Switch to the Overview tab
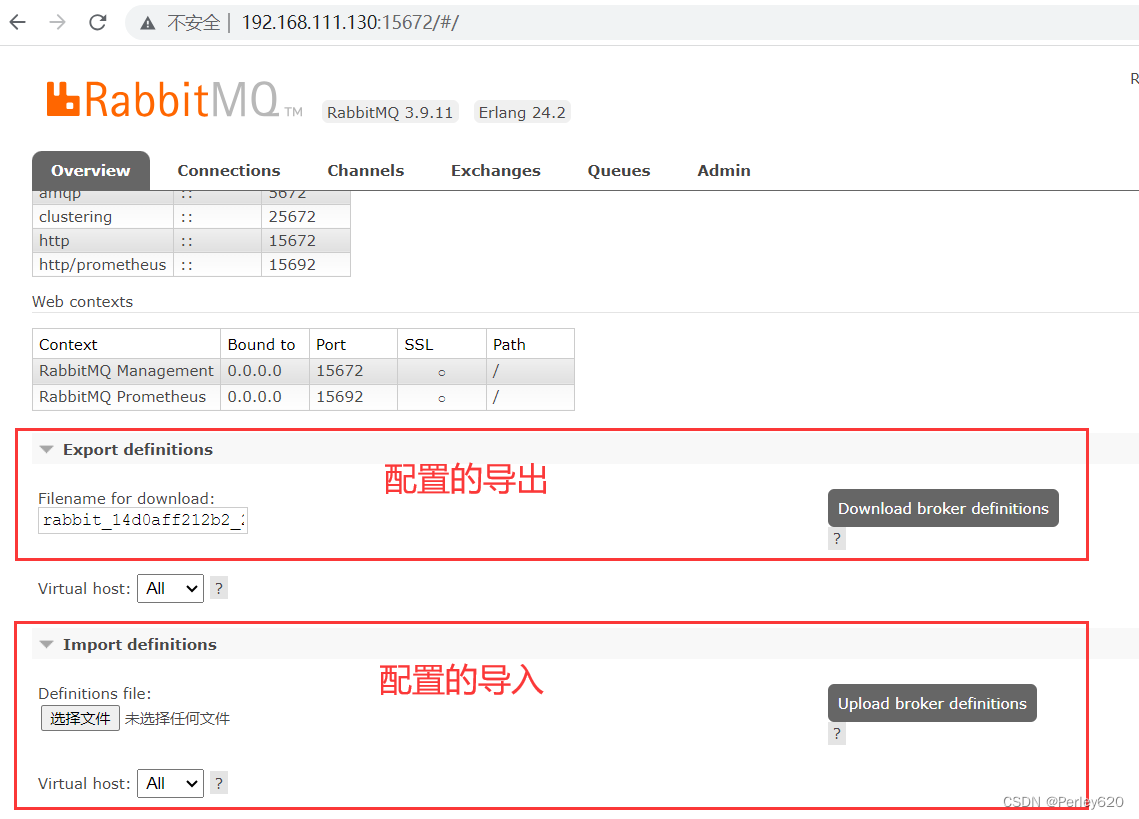Image resolution: width=1139 pixels, height=819 pixels. (x=91, y=171)
